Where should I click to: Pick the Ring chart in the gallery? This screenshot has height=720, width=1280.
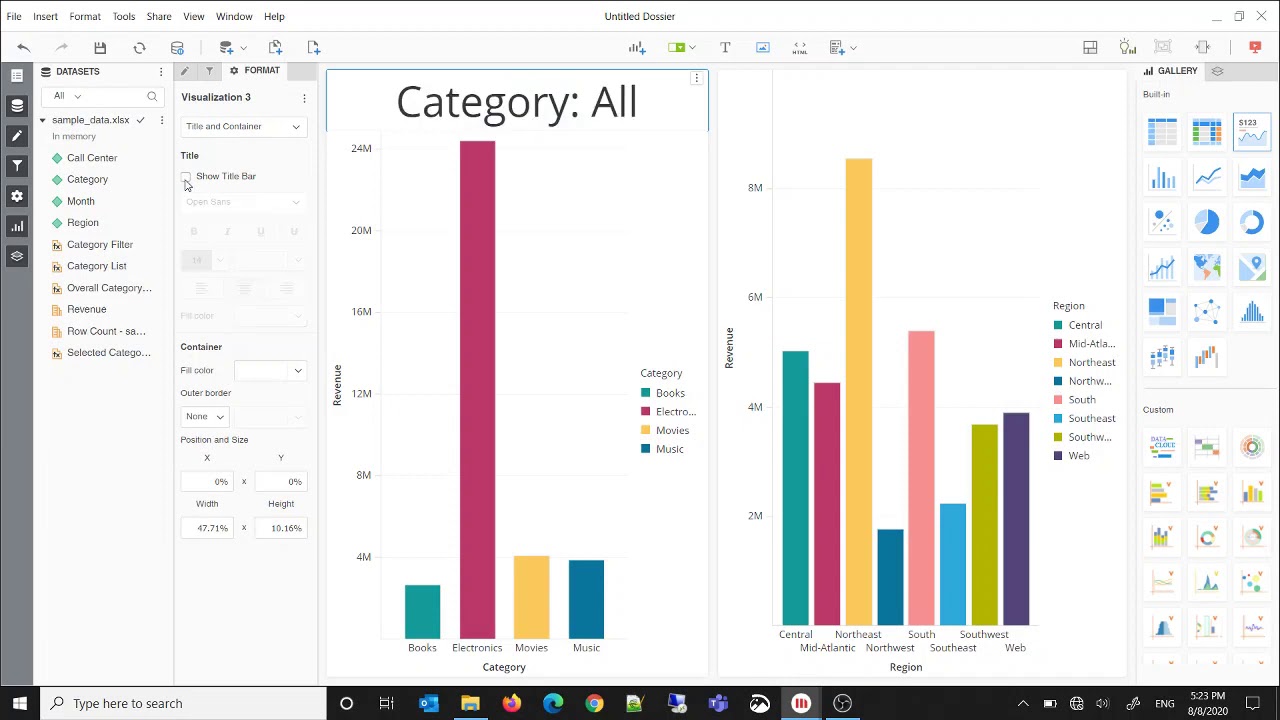point(1252,221)
